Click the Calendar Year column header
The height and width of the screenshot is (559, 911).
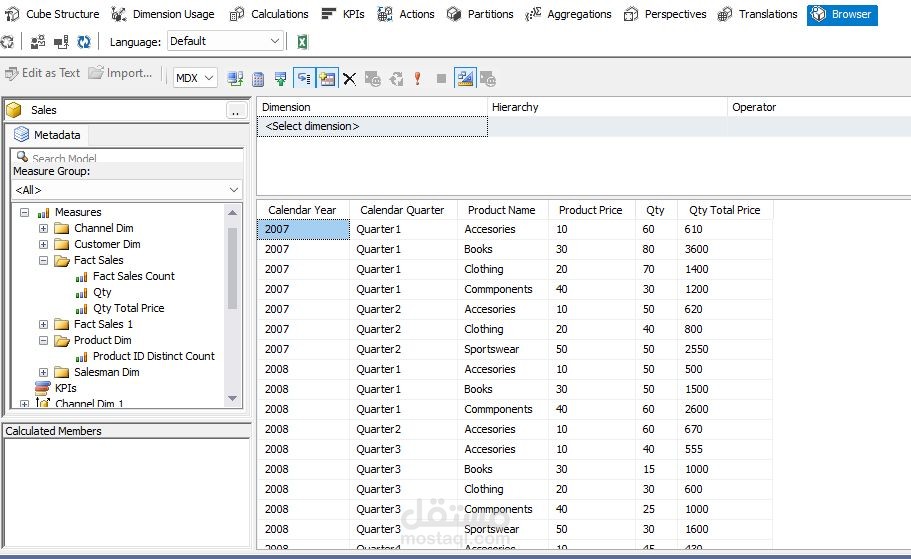pos(302,210)
